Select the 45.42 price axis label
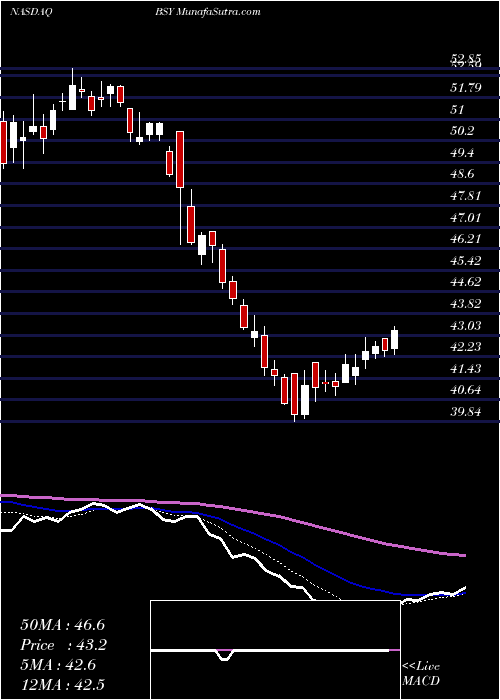The image size is (500, 700). pos(466,260)
